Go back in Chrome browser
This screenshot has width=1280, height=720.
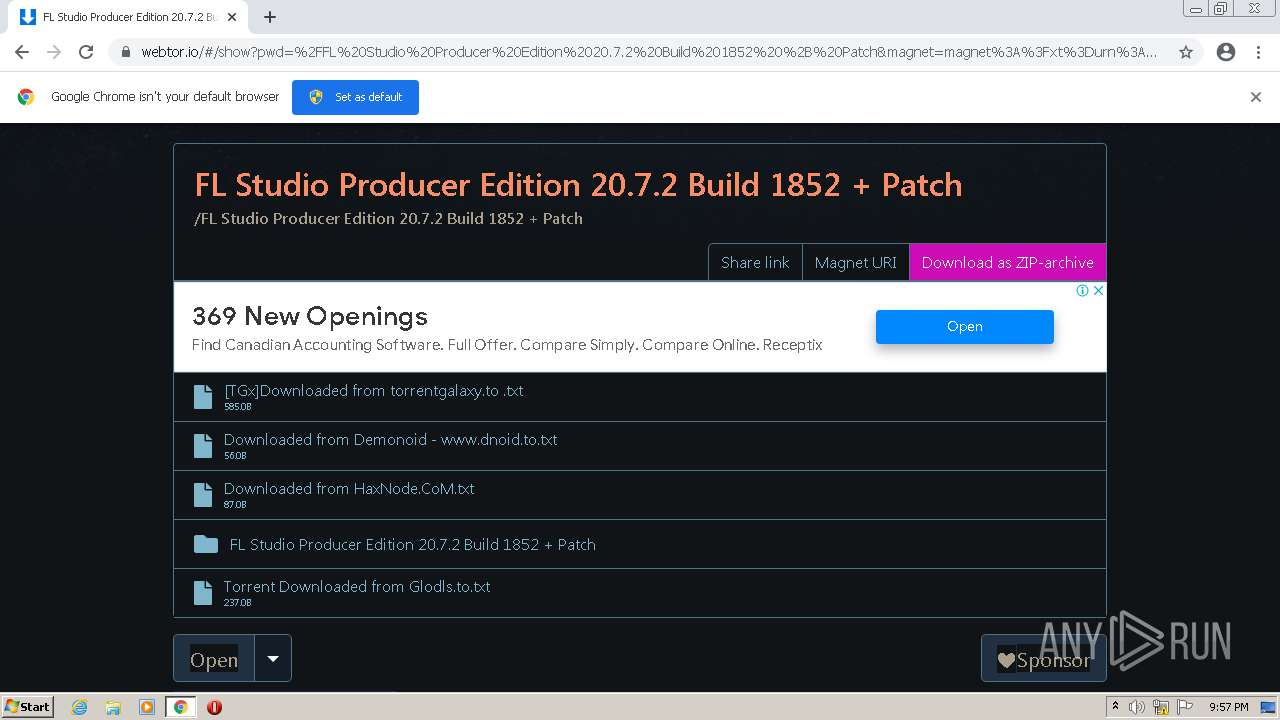[x=22, y=52]
